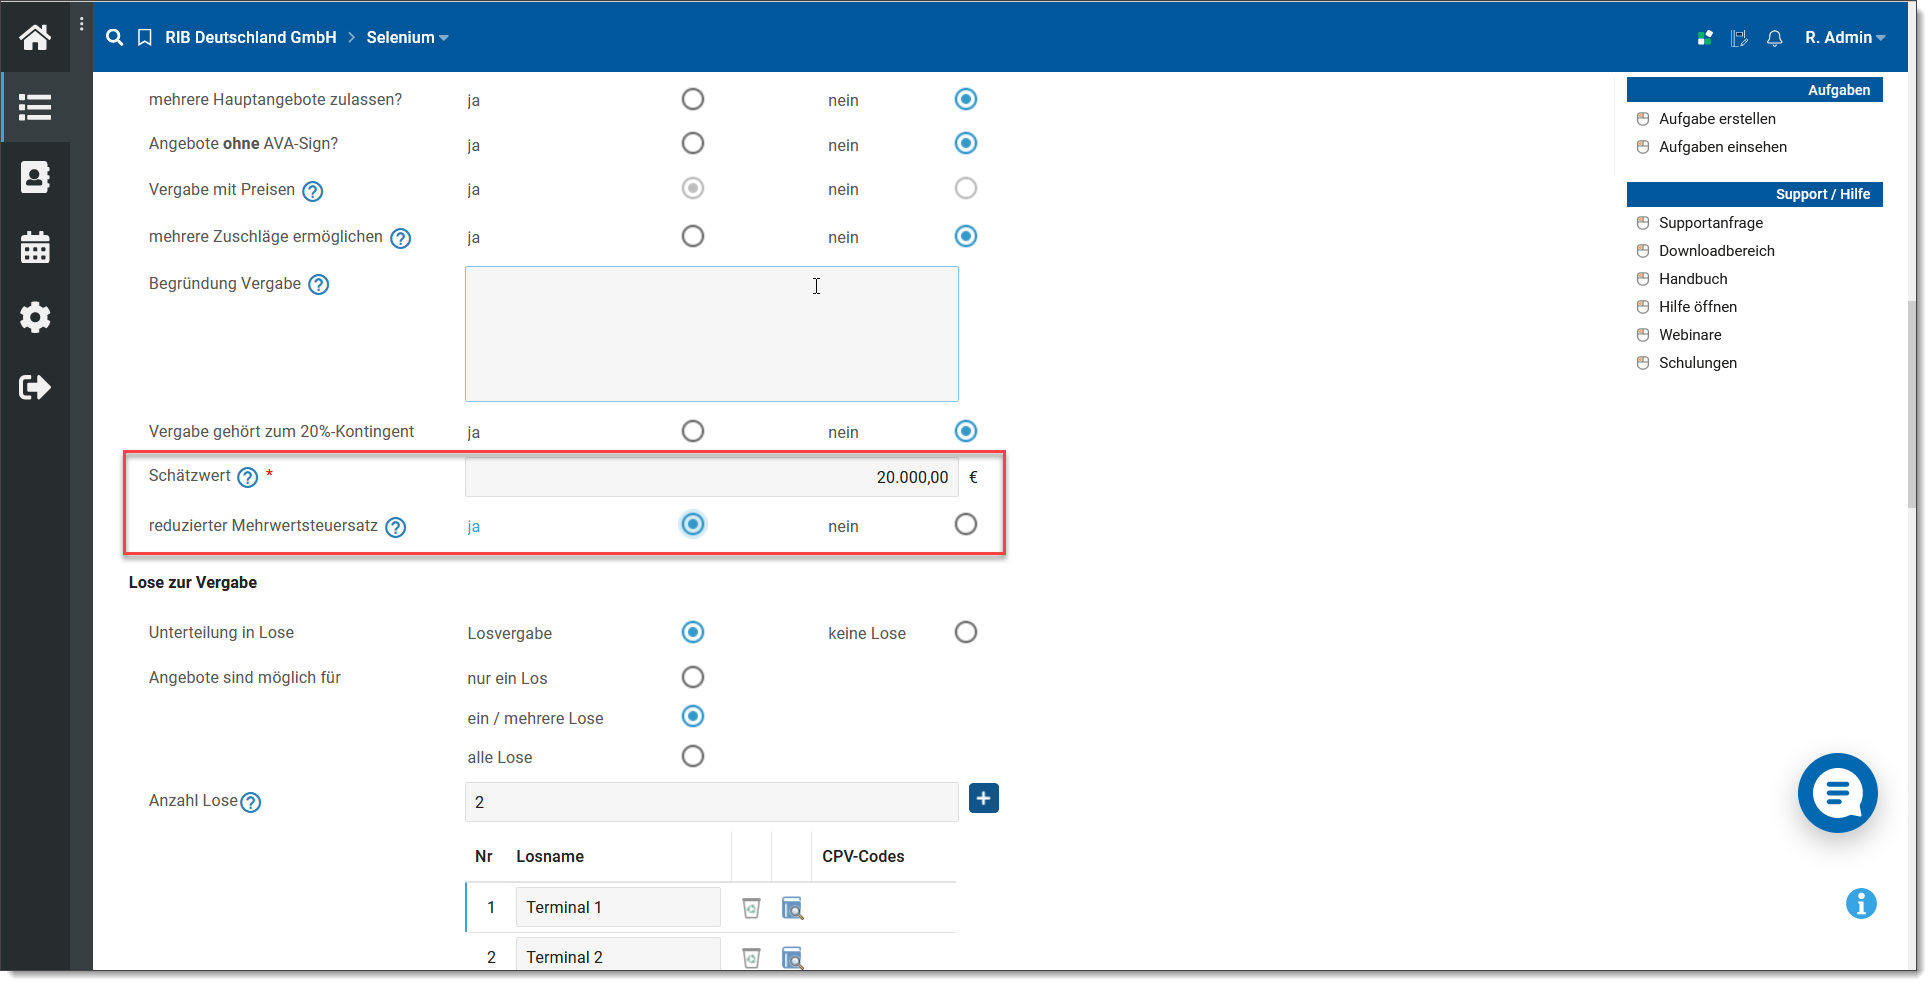This screenshot has width=1932, height=986.
Task: Open the settings gear in sidebar
Action: 35,317
